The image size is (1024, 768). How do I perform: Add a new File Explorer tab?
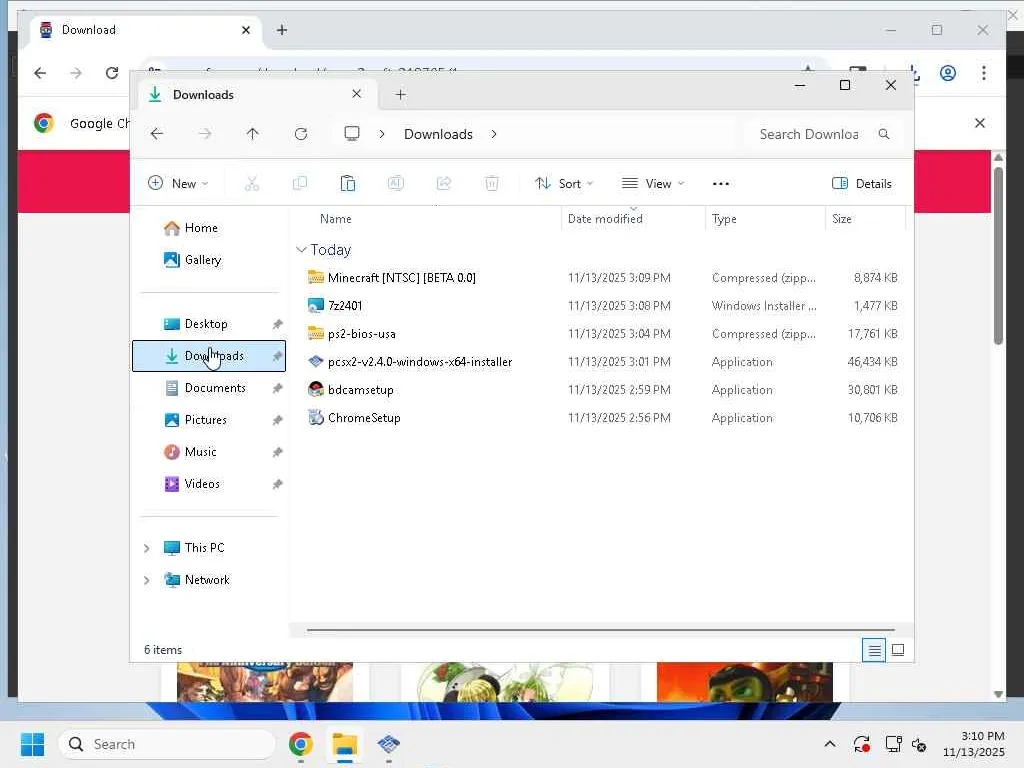(400, 95)
